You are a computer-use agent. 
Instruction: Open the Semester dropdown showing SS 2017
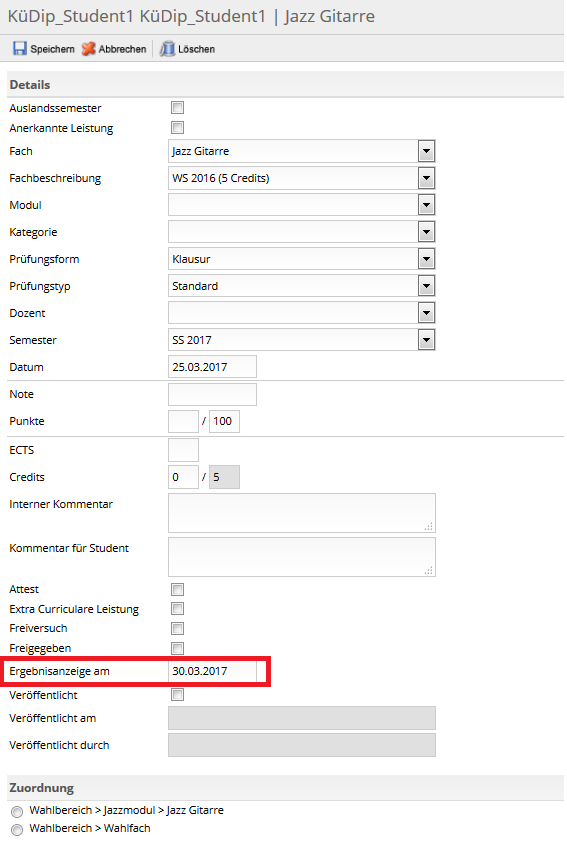click(301, 340)
